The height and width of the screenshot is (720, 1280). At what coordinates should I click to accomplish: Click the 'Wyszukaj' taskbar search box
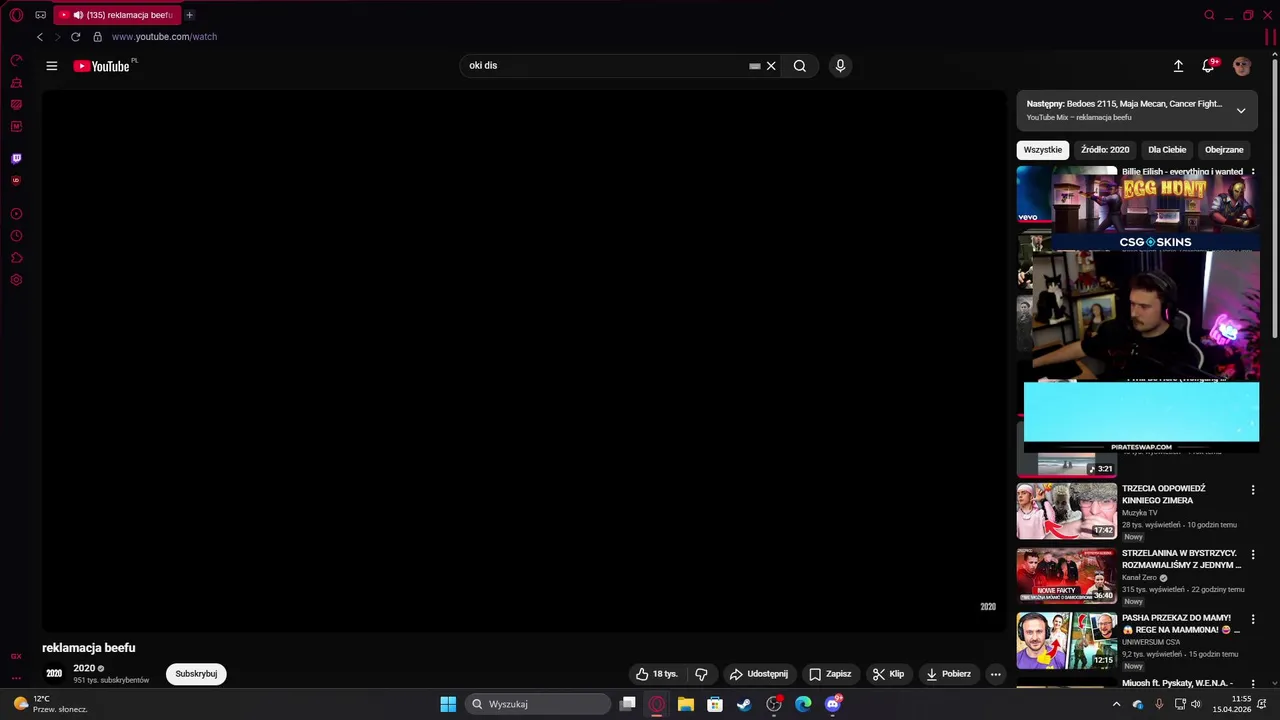click(x=538, y=704)
